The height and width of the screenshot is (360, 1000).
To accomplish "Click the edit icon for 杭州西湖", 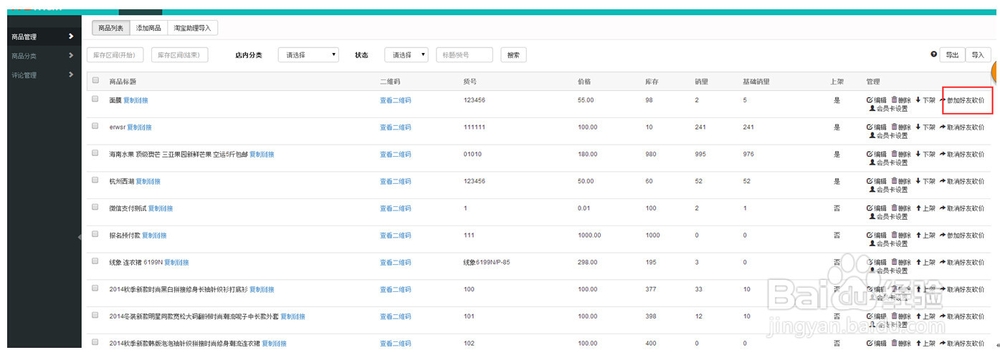I will click(870, 181).
